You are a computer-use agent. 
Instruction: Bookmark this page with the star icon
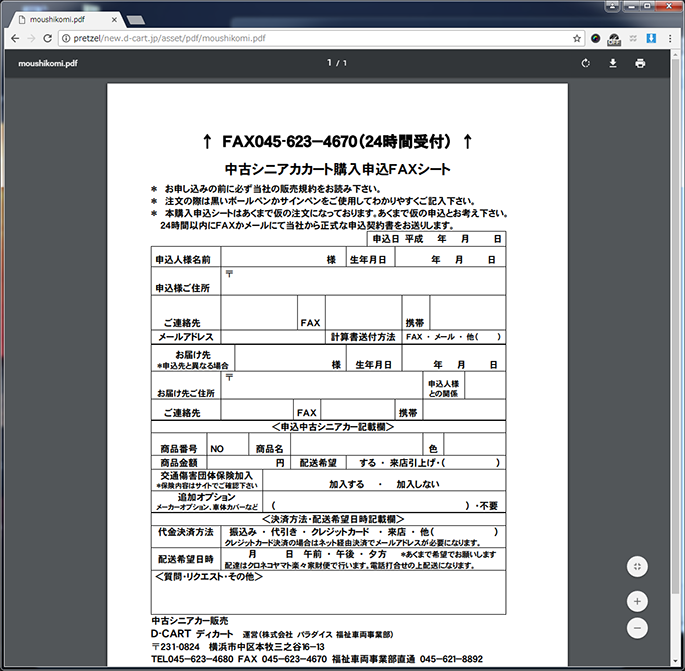(577, 38)
